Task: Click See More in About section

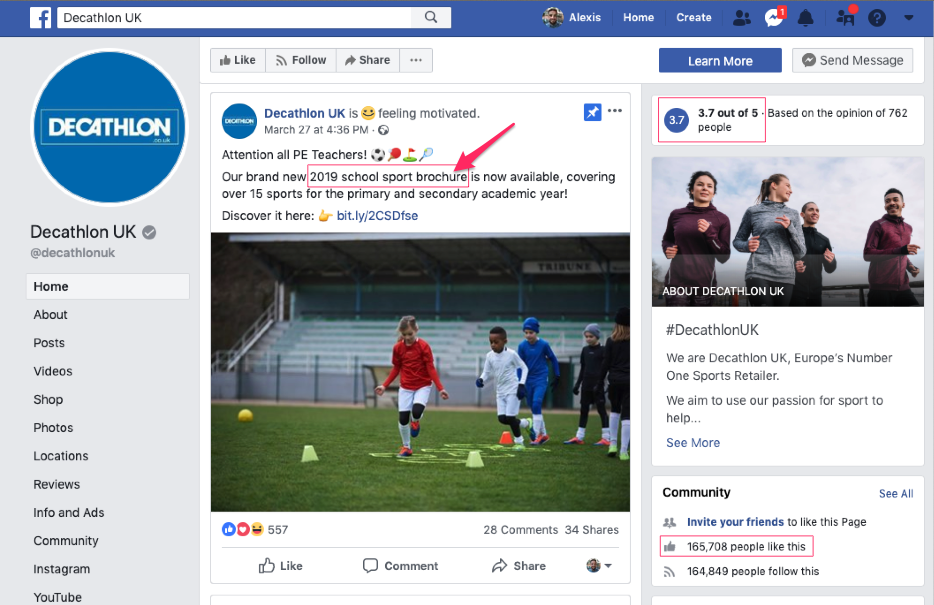Action: (x=693, y=442)
